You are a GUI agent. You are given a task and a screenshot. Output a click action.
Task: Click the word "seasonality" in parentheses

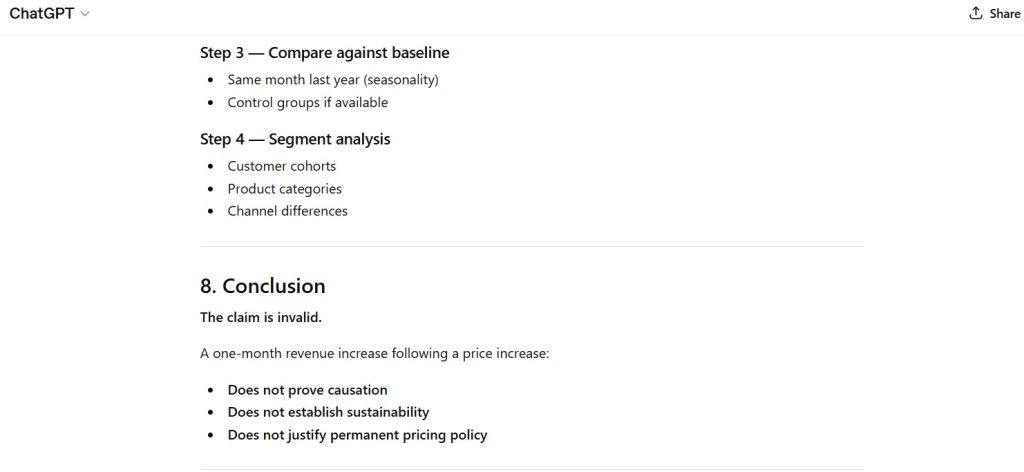click(399, 79)
